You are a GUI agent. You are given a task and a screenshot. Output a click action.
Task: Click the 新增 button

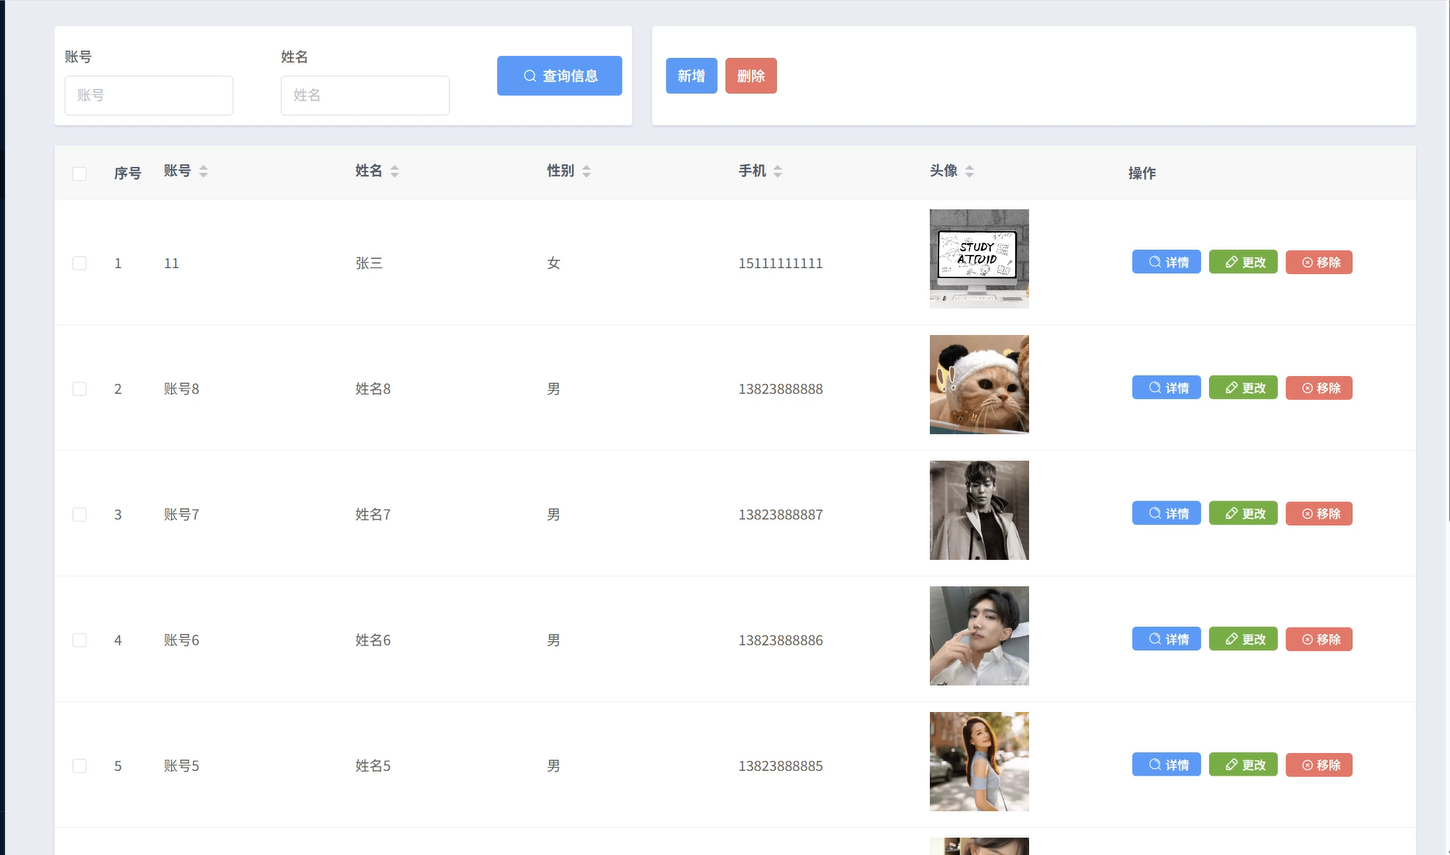tap(691, 76)
